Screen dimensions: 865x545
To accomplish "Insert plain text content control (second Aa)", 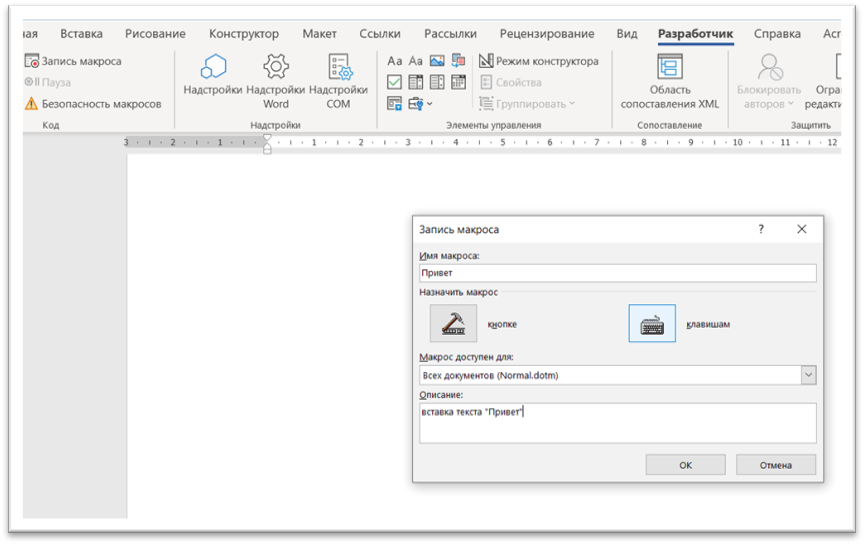I will 415,61.
